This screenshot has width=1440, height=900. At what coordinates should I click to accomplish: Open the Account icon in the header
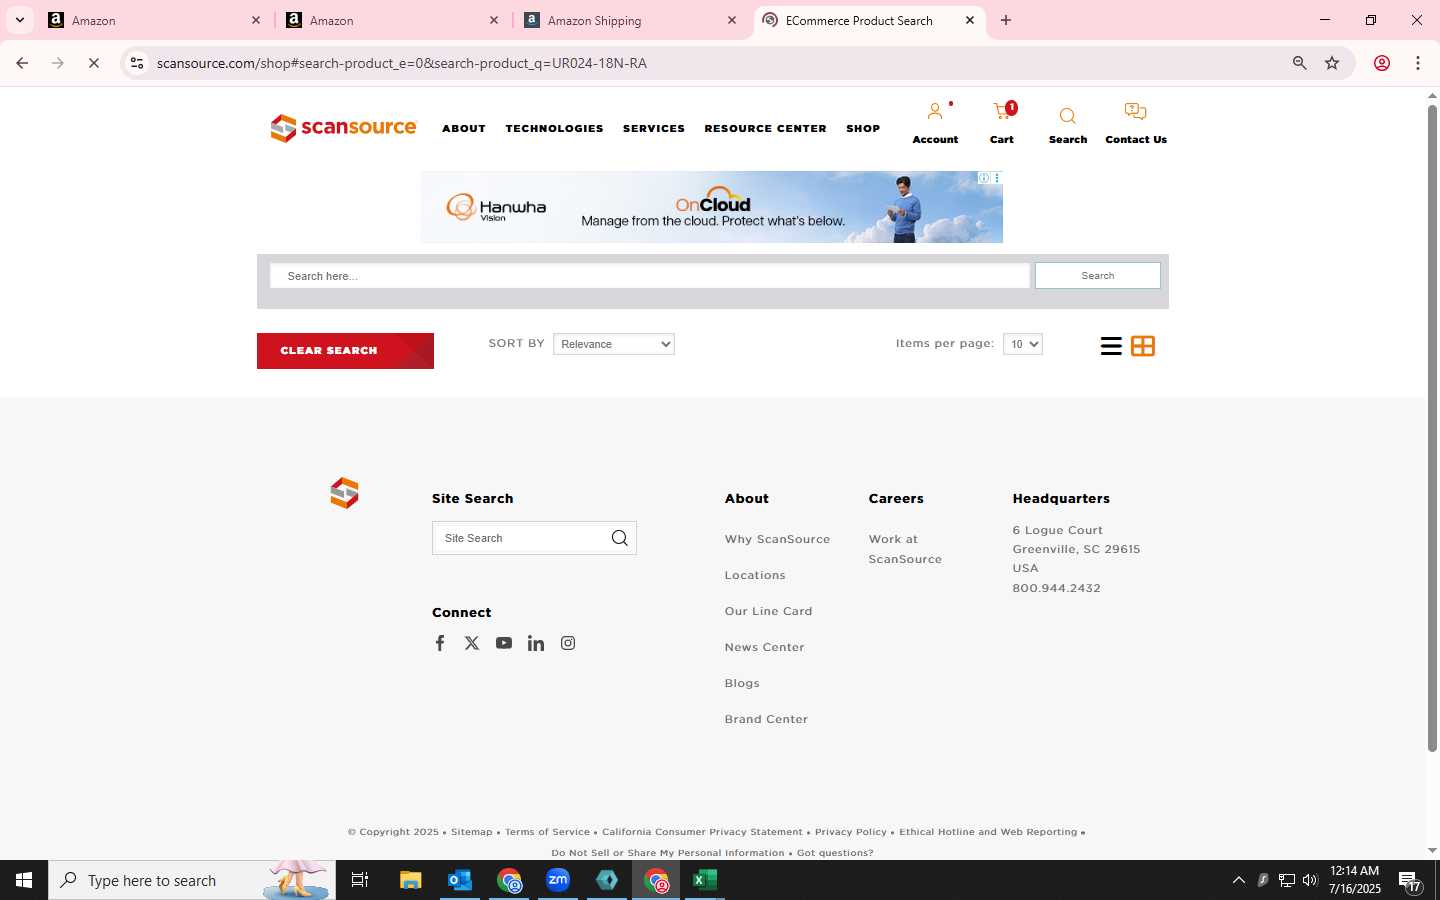point(935,111)
